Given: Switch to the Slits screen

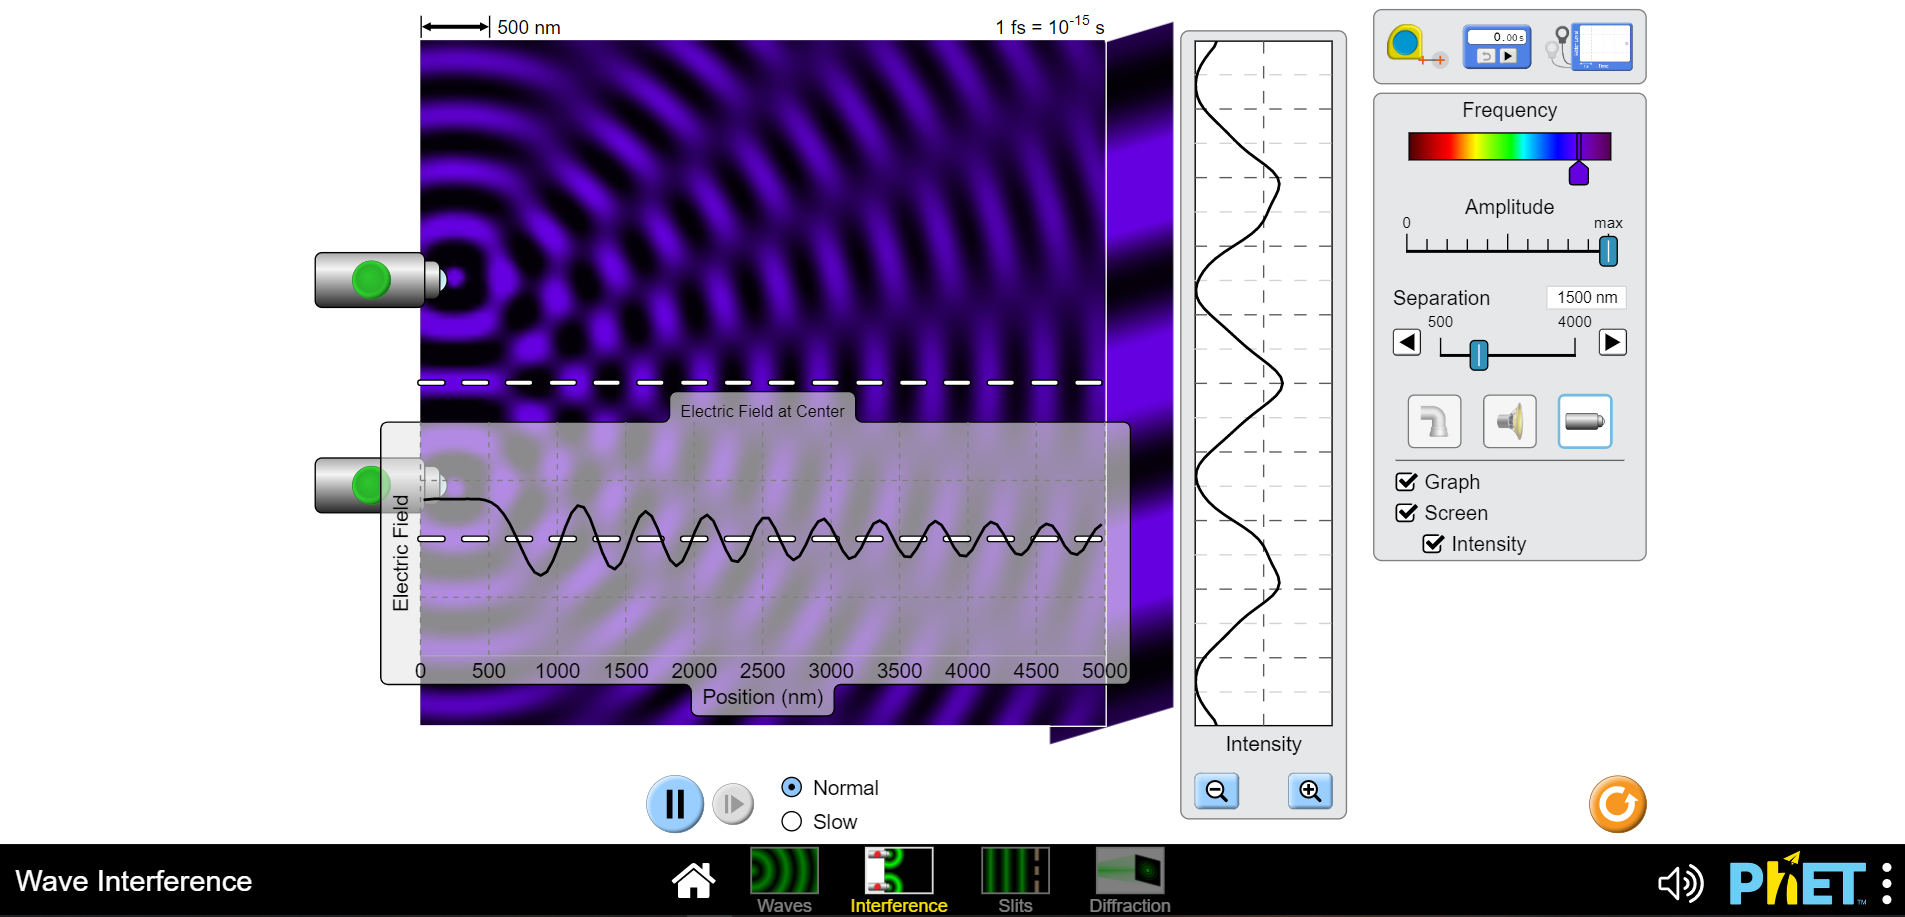Looking at the screenshot, I should (x=1014, y=875).
